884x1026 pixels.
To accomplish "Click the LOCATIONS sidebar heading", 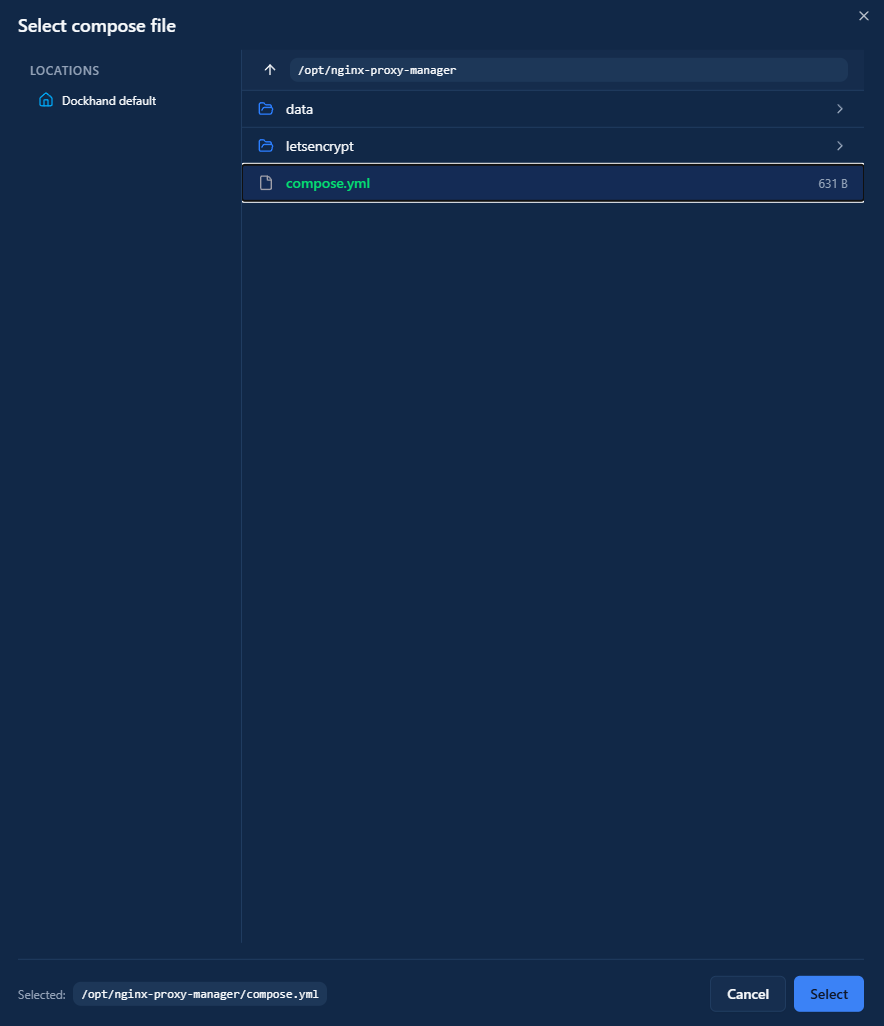I will (64, 71).
